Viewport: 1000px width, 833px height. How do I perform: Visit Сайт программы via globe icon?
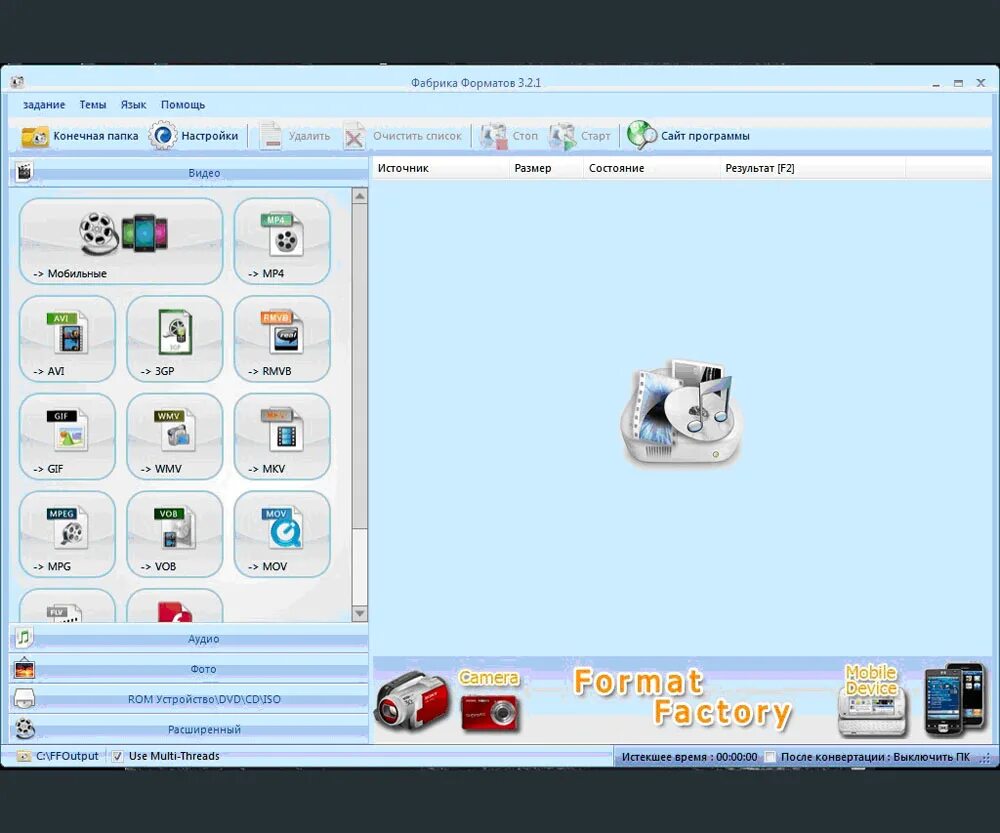[x=688, y=136]
